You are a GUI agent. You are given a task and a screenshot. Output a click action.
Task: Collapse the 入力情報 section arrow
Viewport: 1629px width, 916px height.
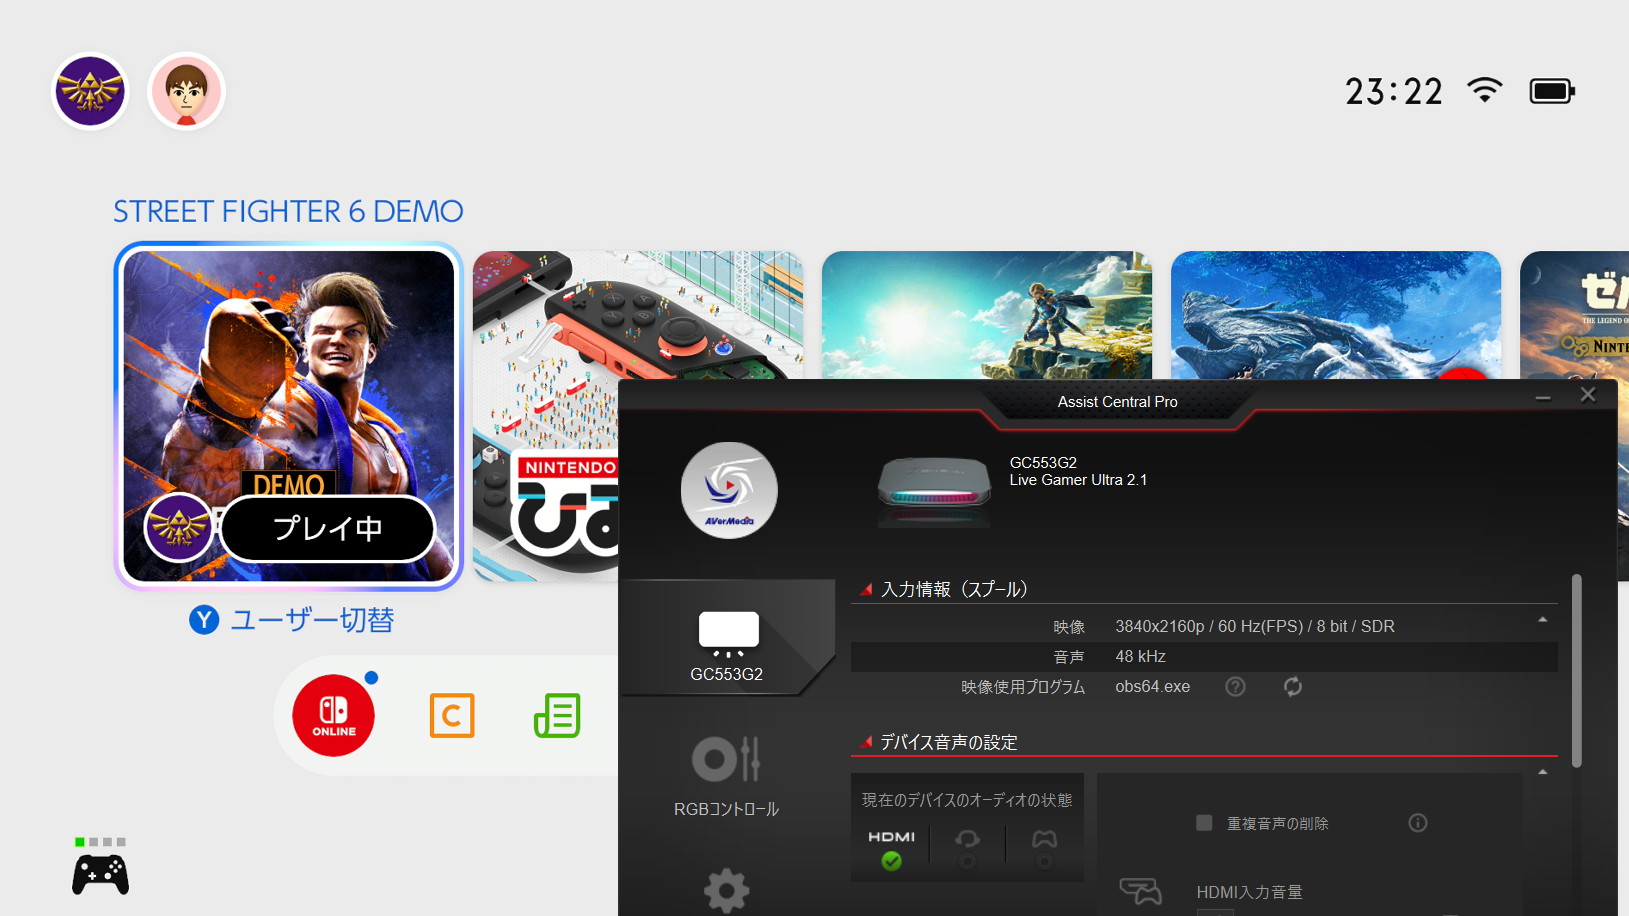coord(1543,620)
